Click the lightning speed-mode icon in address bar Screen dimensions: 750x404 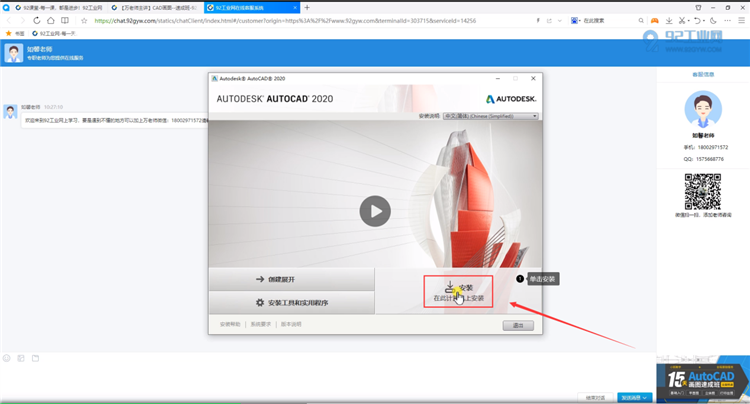(x=538, y=21)
